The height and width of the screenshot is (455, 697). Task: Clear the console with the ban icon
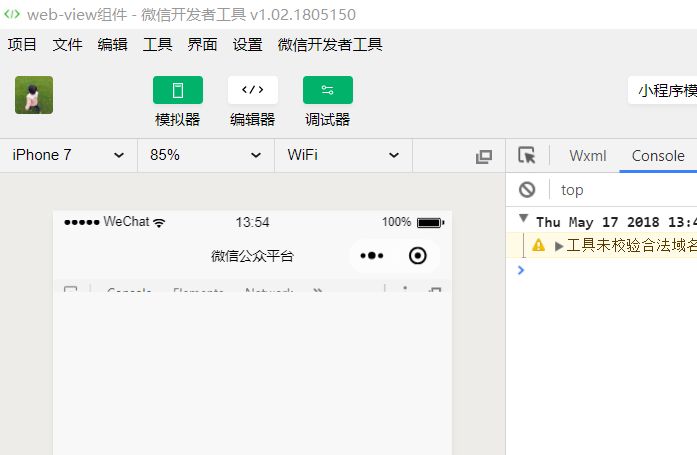pos(527,190)
